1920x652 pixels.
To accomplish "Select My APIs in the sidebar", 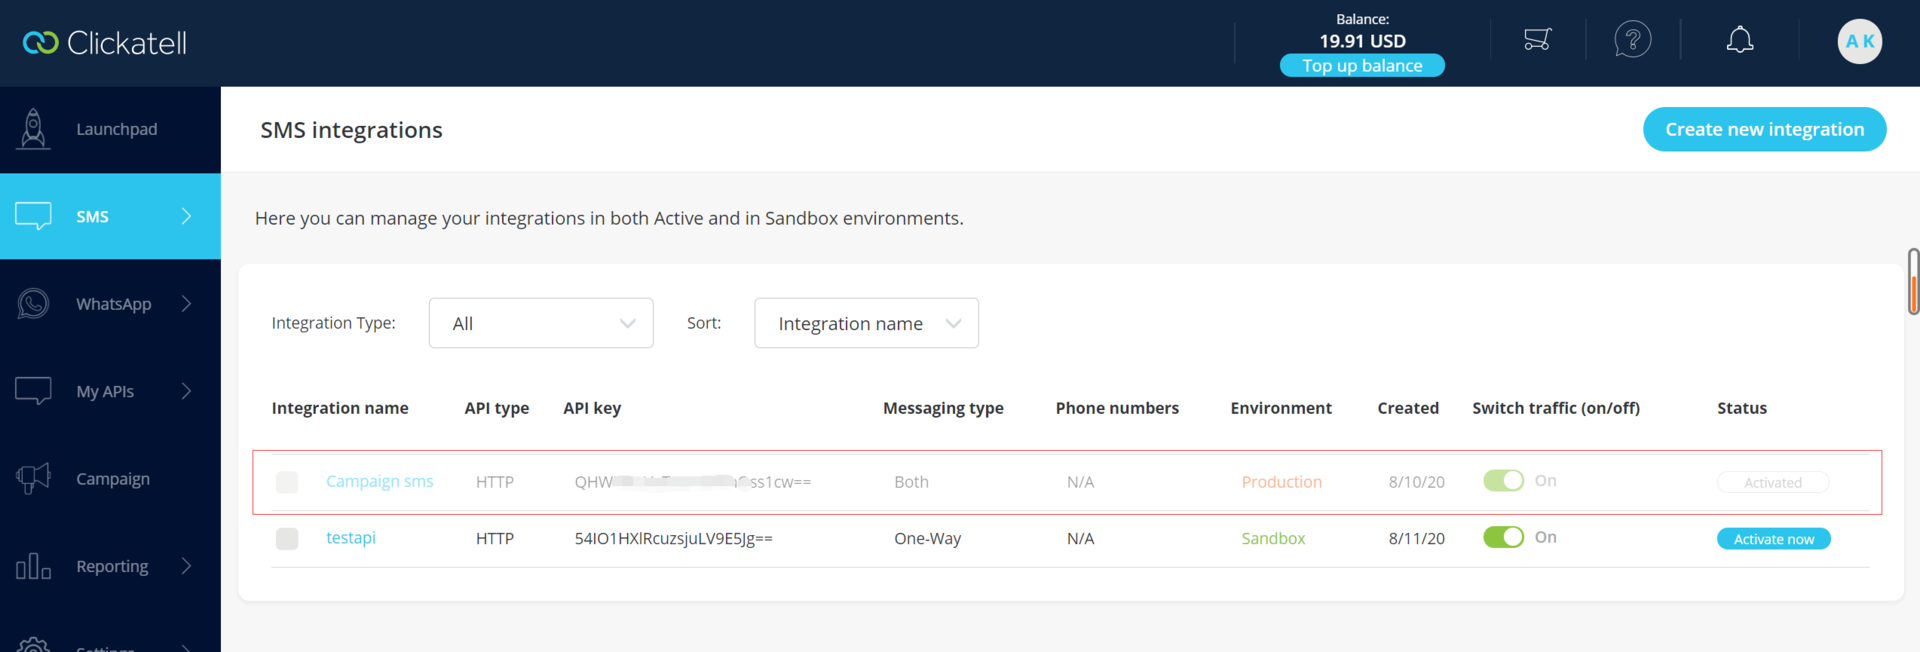I will pos(110,391).
